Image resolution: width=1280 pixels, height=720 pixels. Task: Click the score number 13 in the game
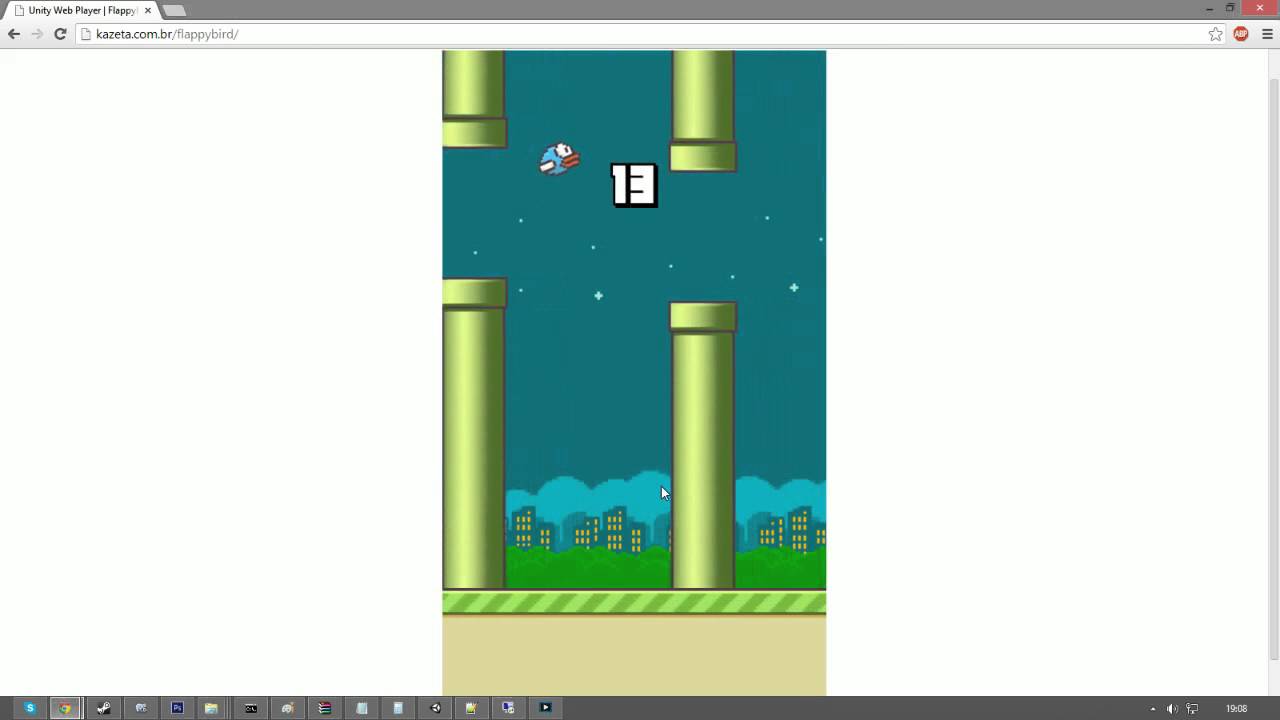[634, 185]
